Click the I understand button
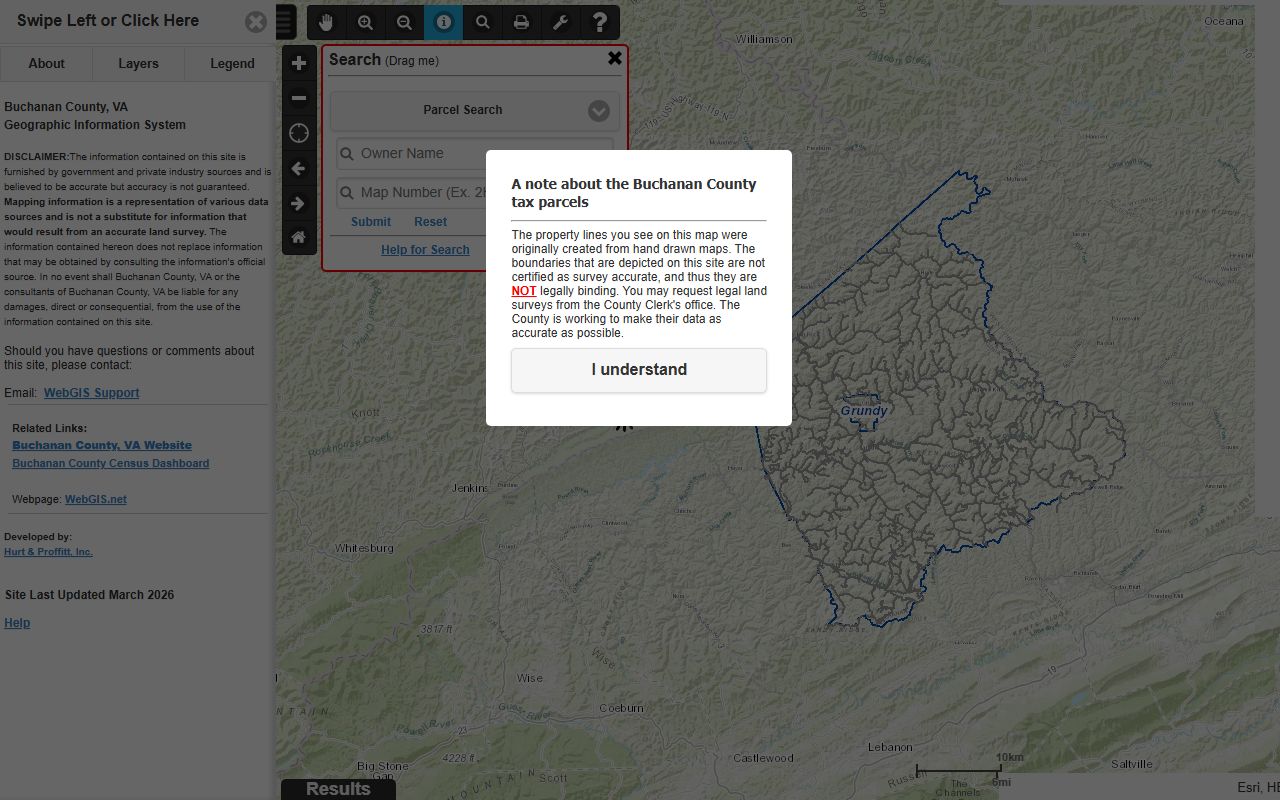Viewport: 1280px width, 800px height. point(639,370)
